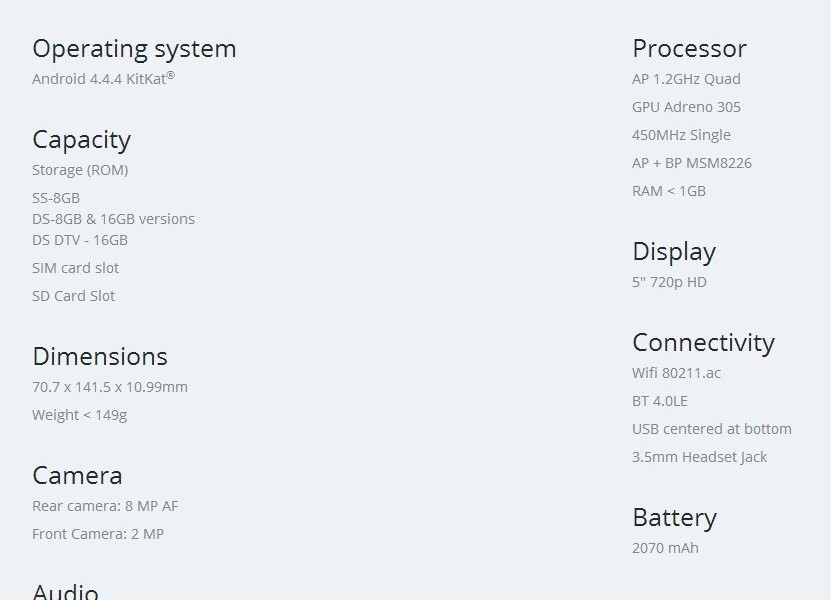Click the 3.5mm Headset Jack line
This screenshot has width=831, height=600.
(x=699, y=457)
